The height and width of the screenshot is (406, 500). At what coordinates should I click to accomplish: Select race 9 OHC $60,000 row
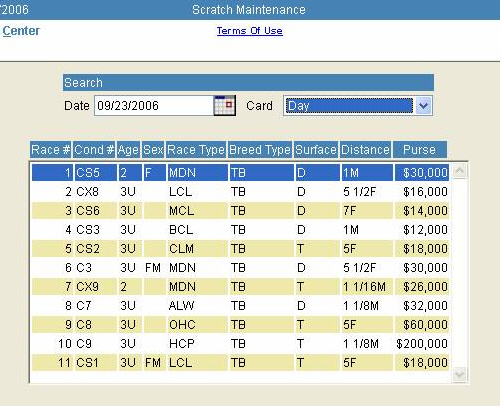pyautogui.click(x=240, y=325)
